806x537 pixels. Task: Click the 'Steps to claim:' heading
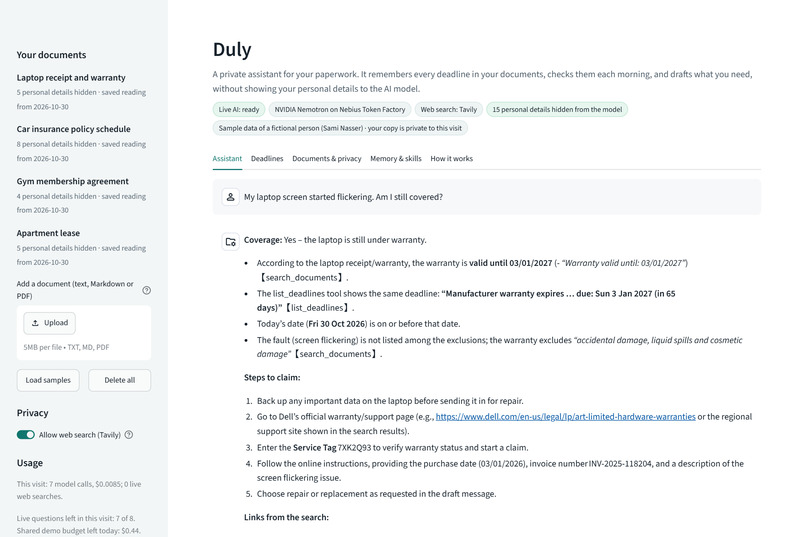(272, 378)
